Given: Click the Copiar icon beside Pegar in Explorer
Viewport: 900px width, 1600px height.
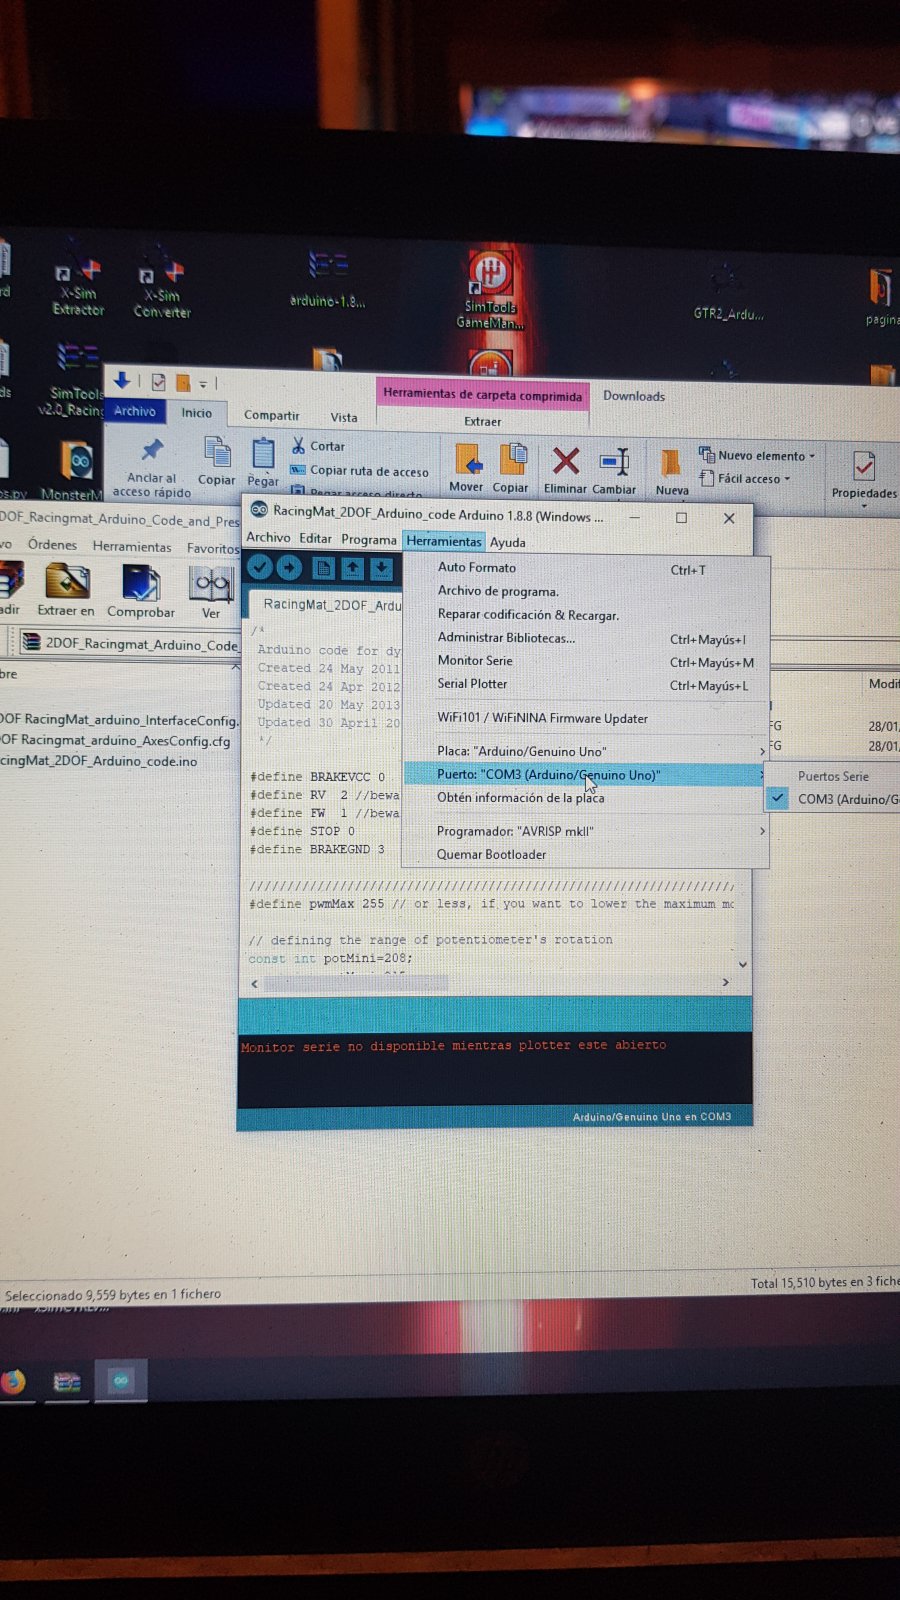Looking at the screenshot, I should click(217, 452).
